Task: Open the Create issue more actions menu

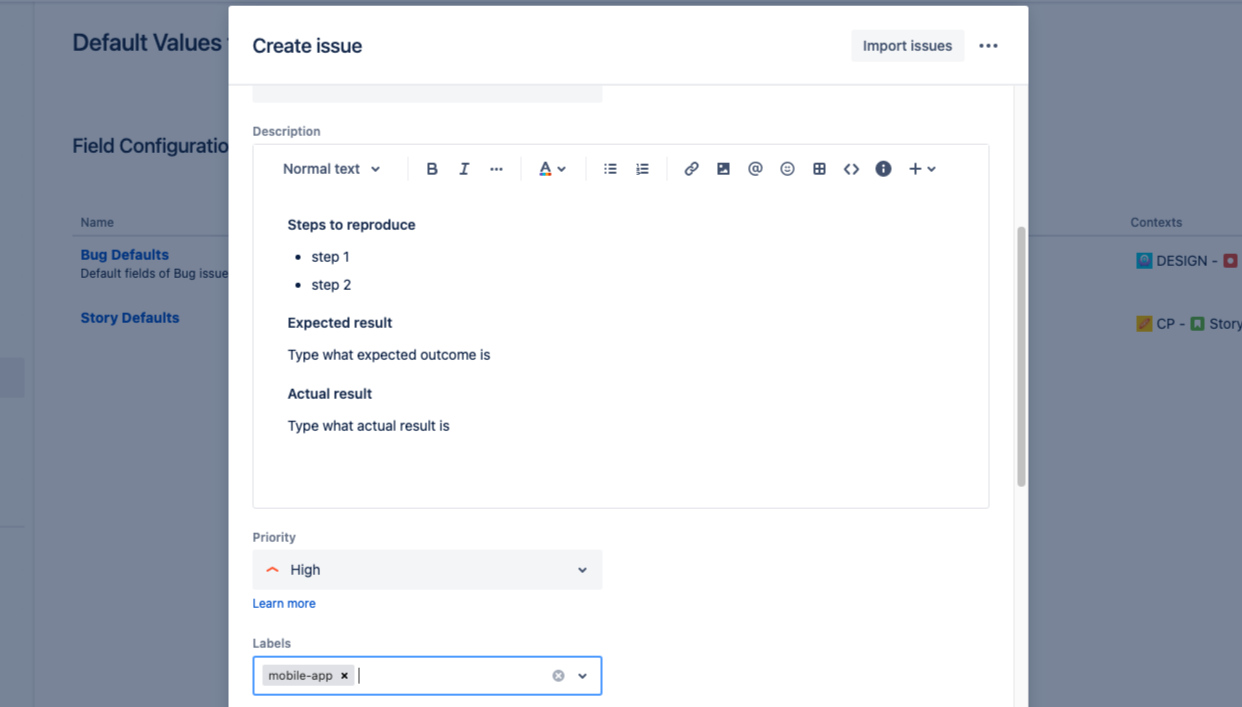Action: point(988,46)
